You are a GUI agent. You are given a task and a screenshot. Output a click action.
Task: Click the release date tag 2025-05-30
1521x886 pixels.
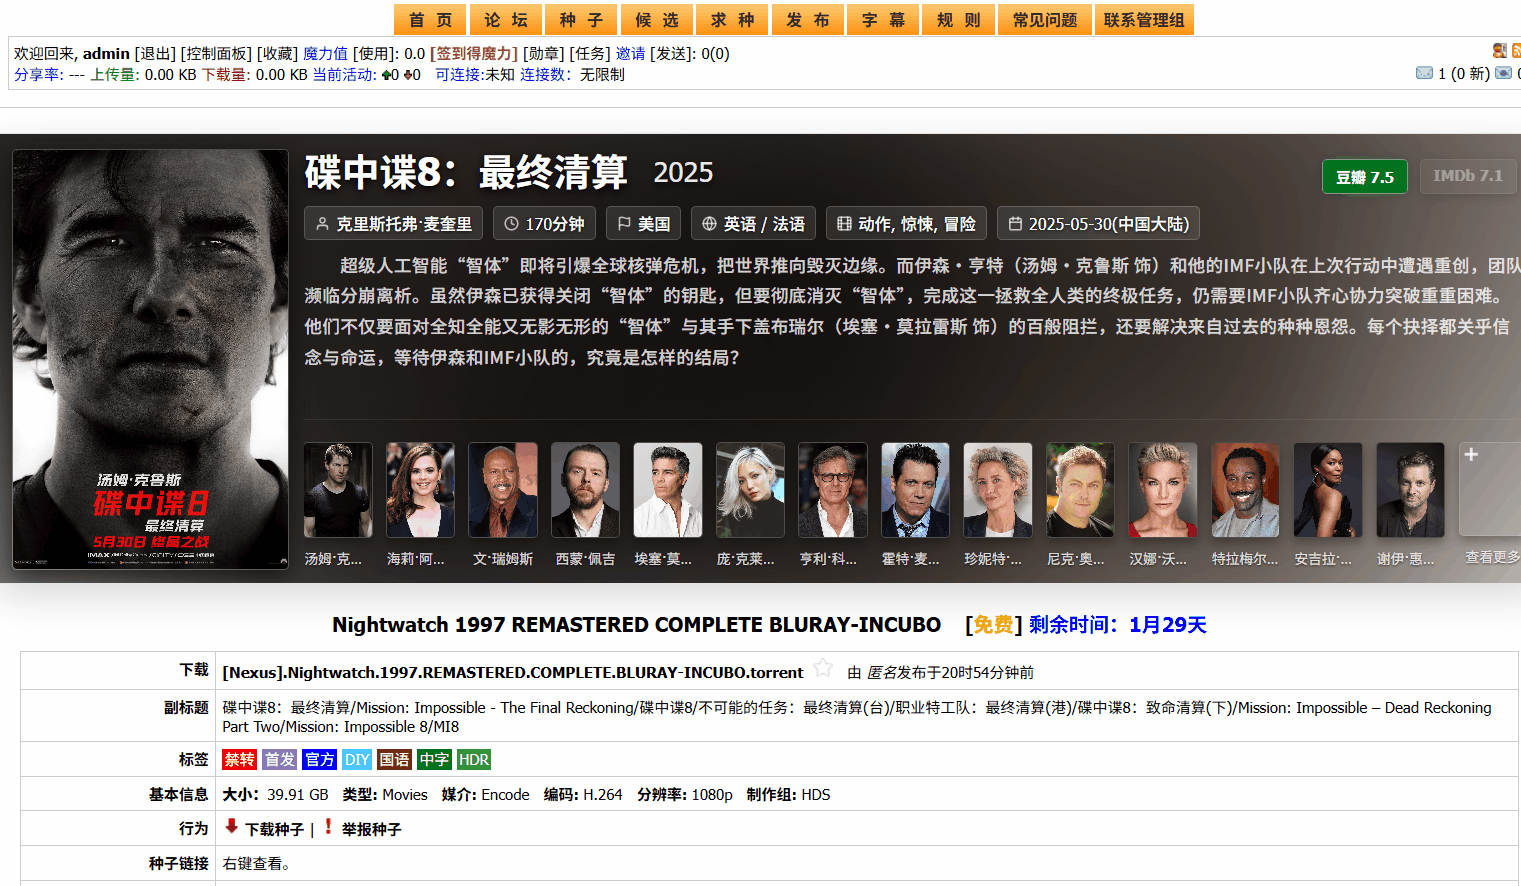[1098, 223]
